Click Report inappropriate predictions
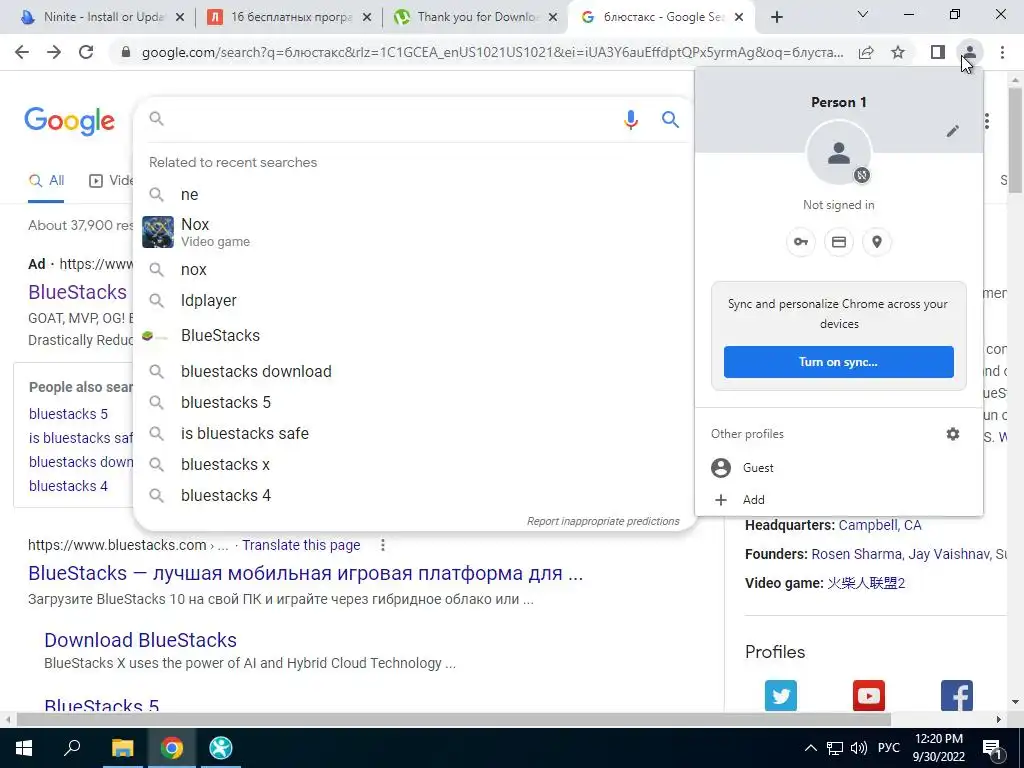The height and width of the screenshot is (768, 1024). point(603,521)
